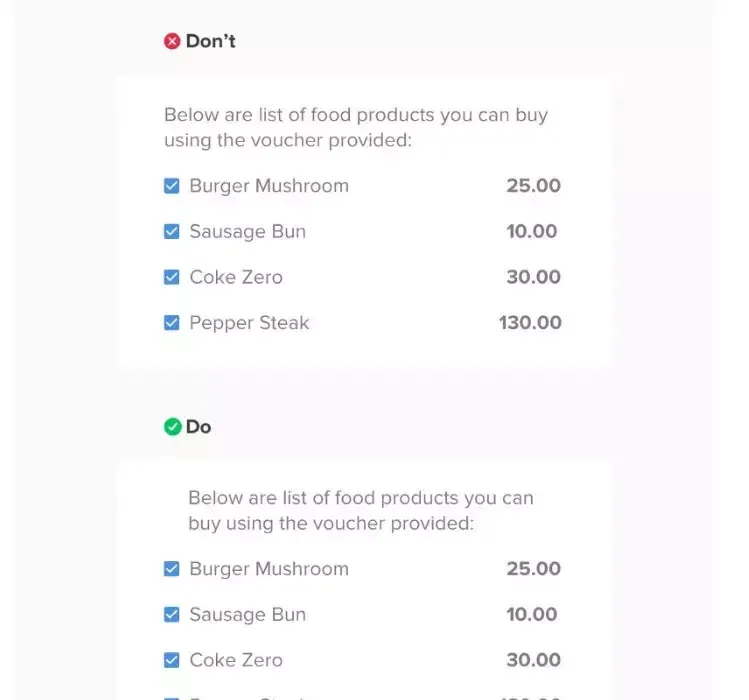Click the "Do" heading text
Screen dimensions: 749x700
198,427
